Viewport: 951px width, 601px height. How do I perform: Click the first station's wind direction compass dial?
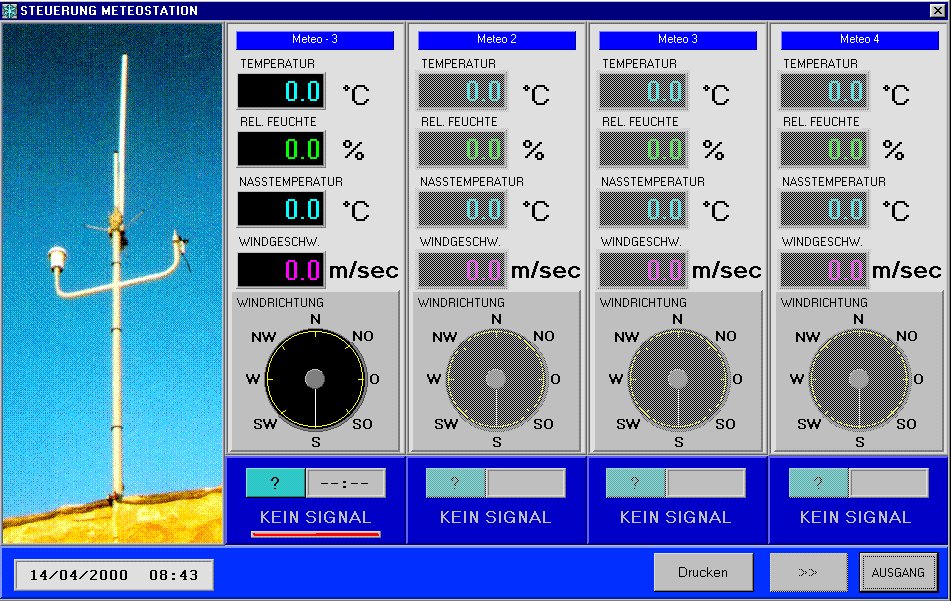(315, 379)
